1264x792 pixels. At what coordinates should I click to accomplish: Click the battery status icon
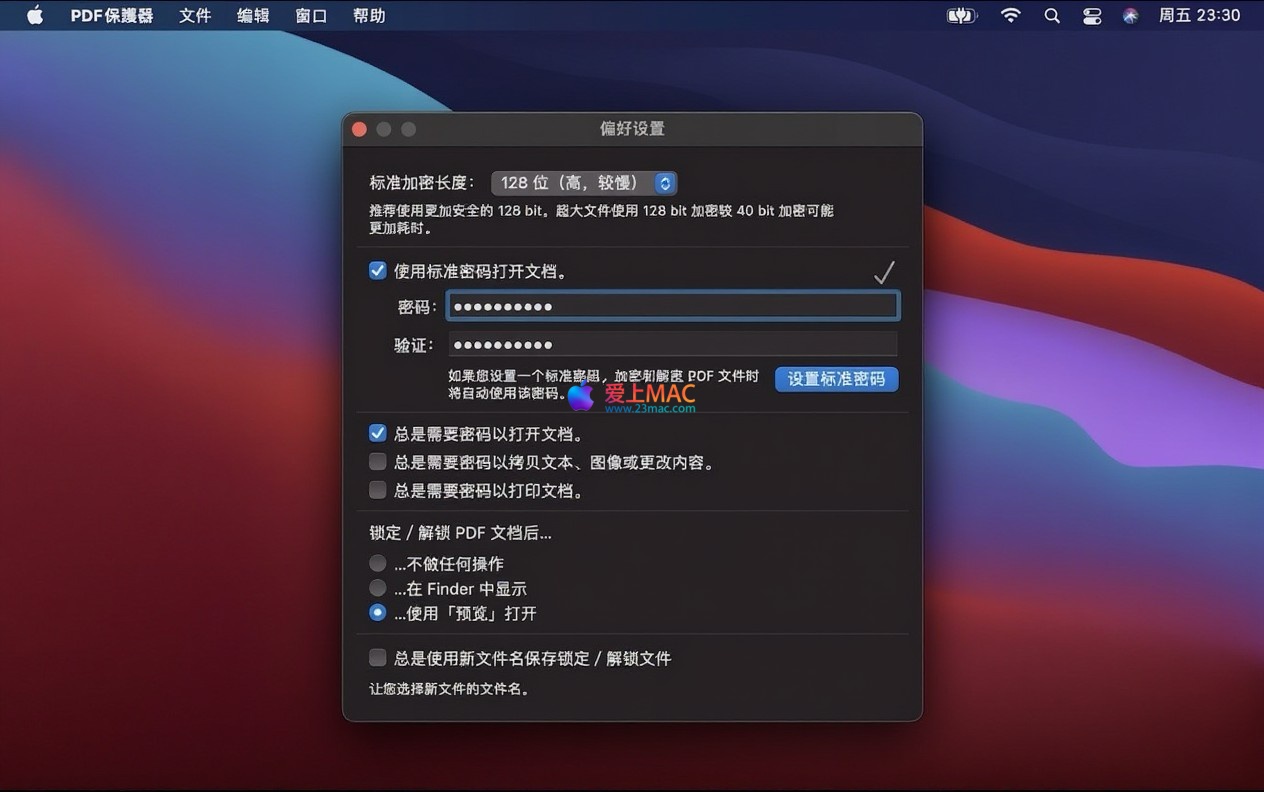click(961, 15)
